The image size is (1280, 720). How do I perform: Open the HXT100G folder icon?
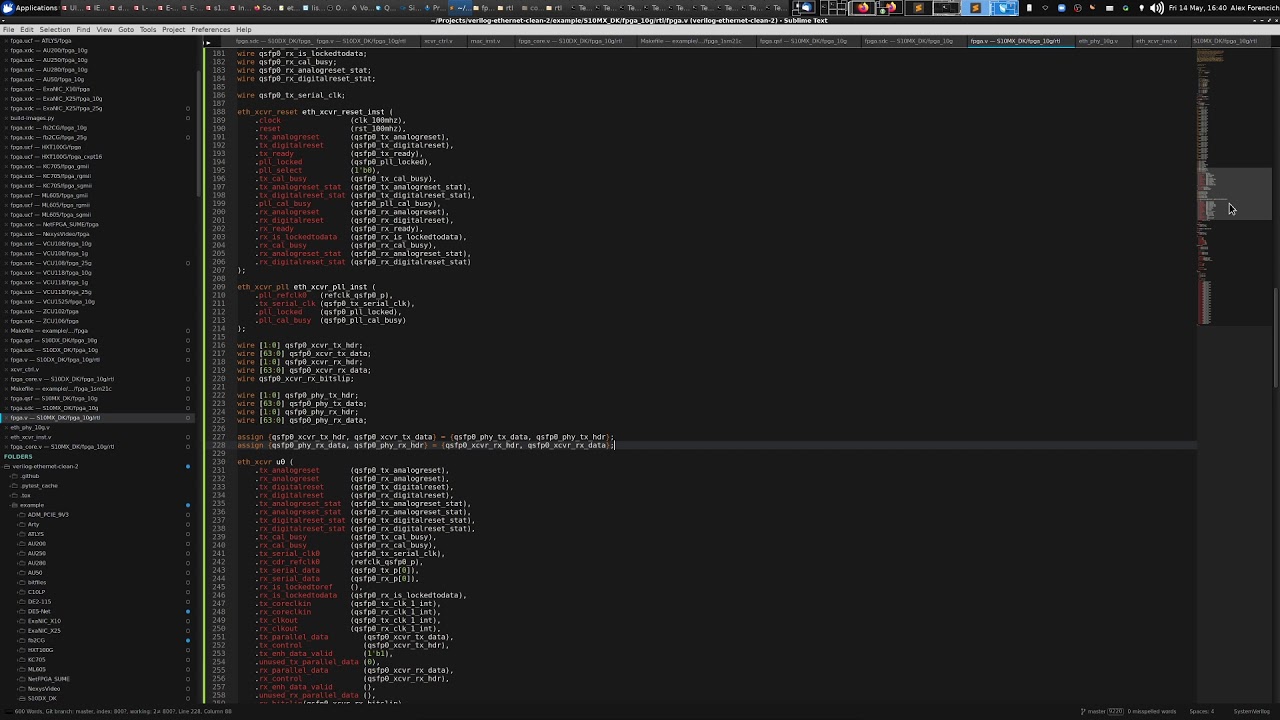tap(22, 650)
